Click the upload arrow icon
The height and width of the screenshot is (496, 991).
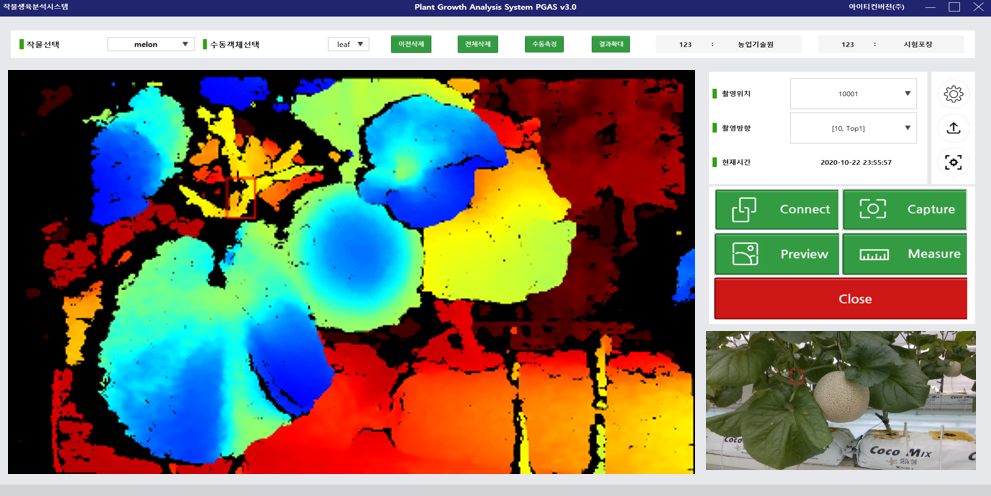pos(953,128)
